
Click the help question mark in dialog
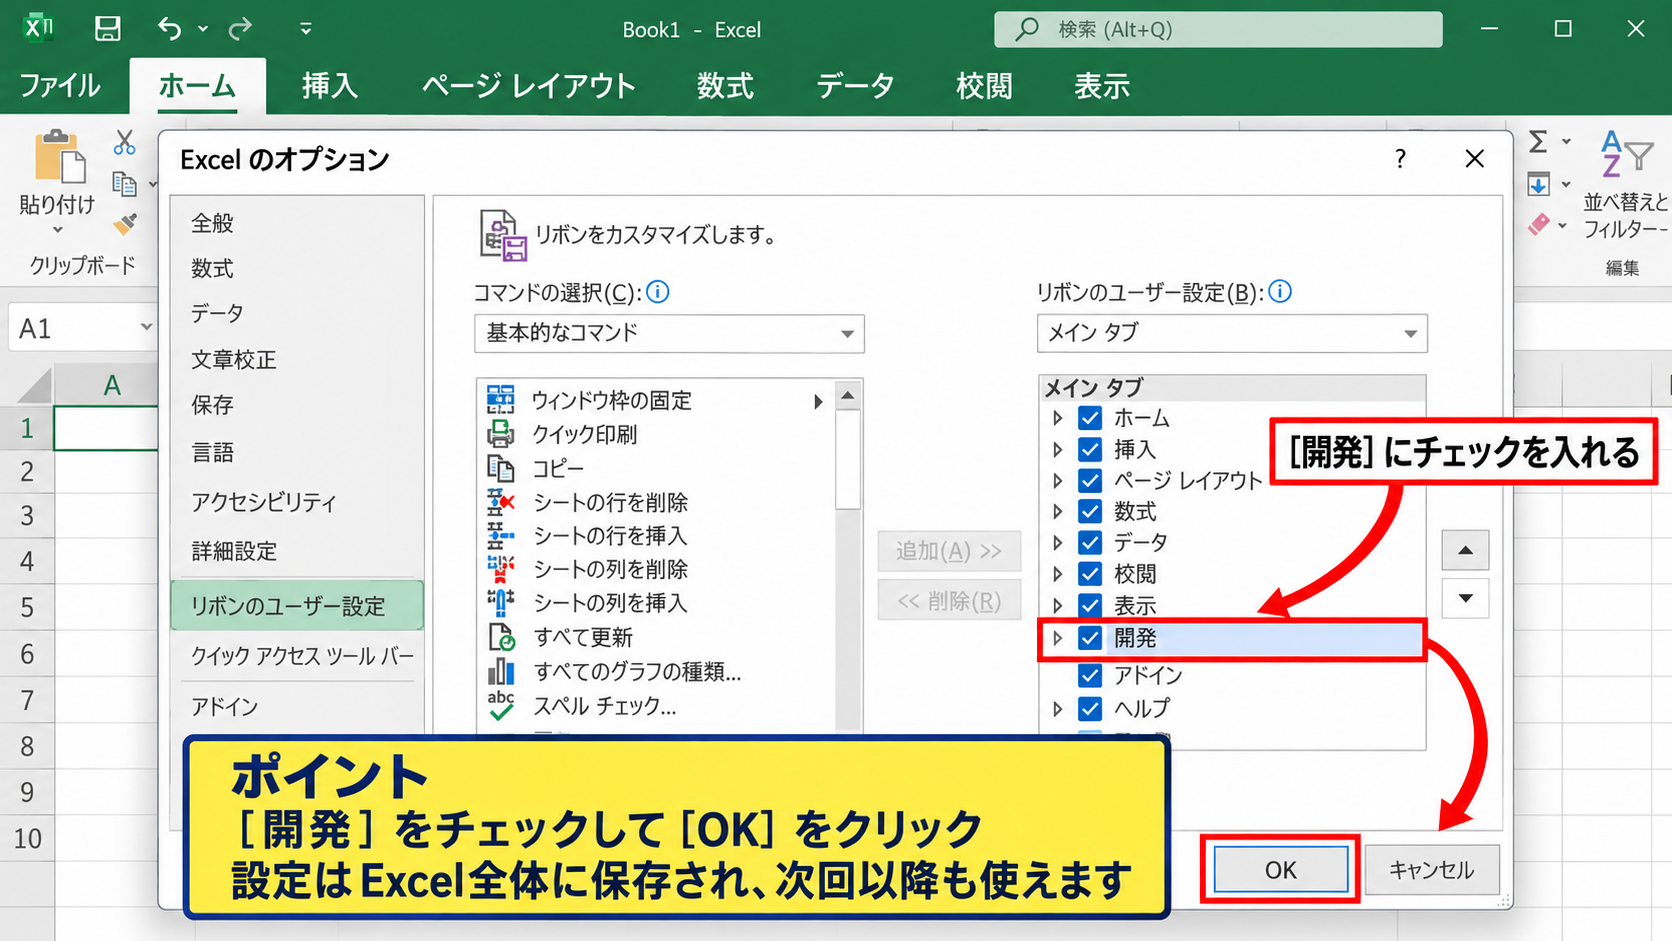pyautogui.click(x=1400, y=159)
